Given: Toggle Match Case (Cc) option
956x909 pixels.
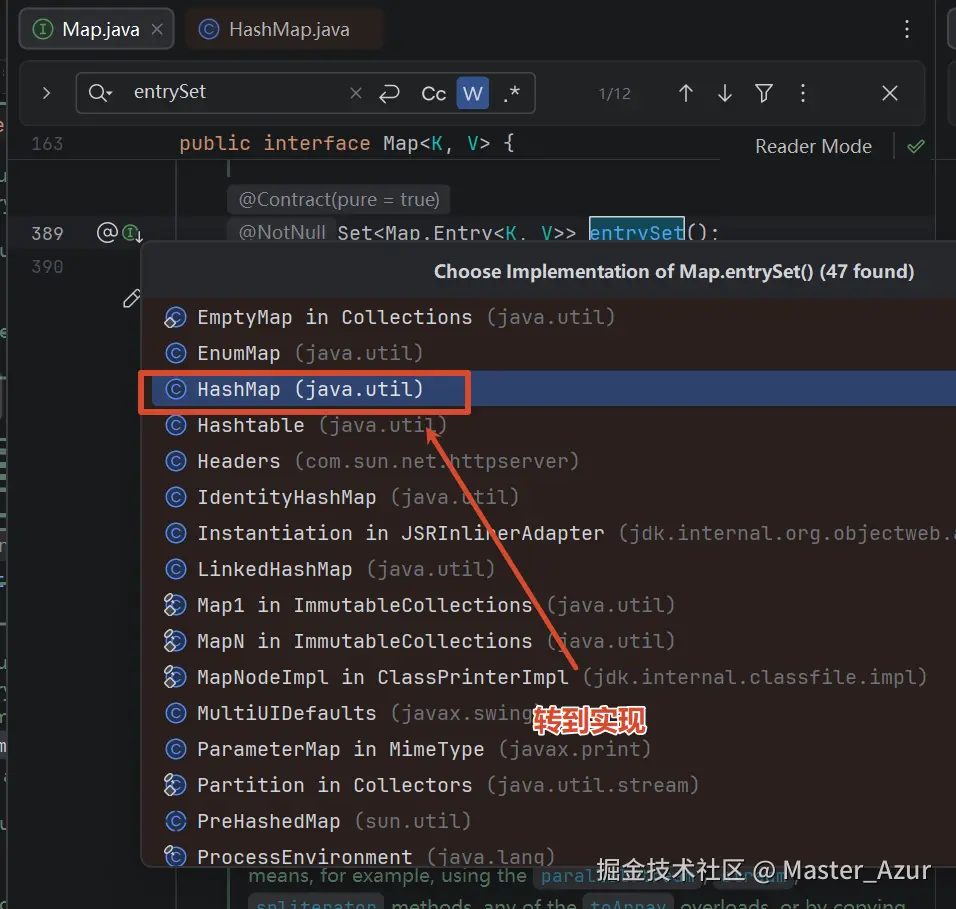Looking at the screenshot, I should click(433, 93).
